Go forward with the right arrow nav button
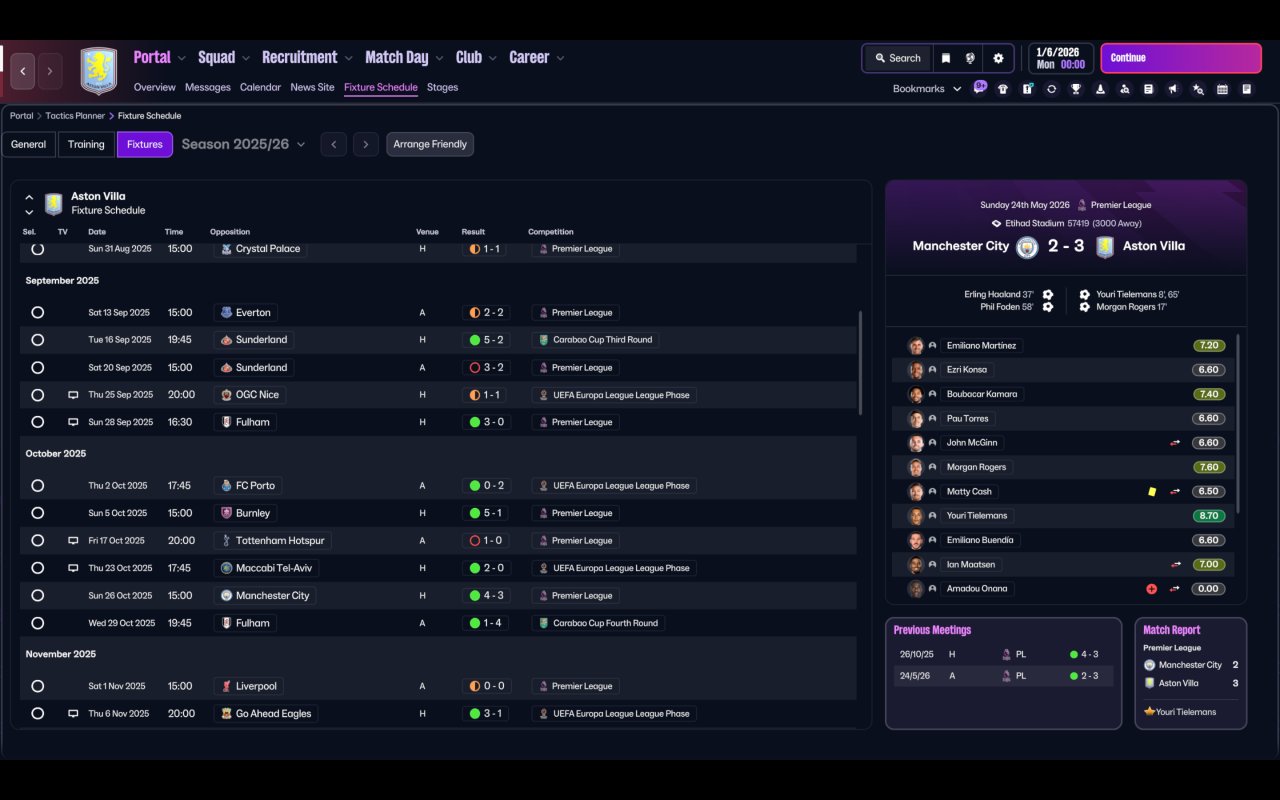Viewport: 1280px width, 800px height. (50, 72)
